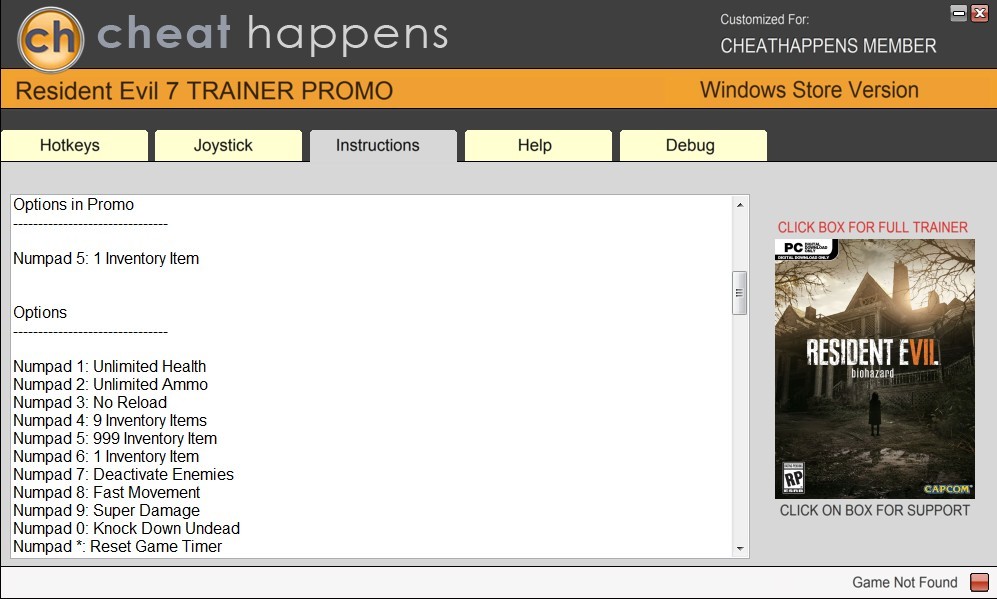Click the Numpad 1: Unlimited Health line

[109, 366]
